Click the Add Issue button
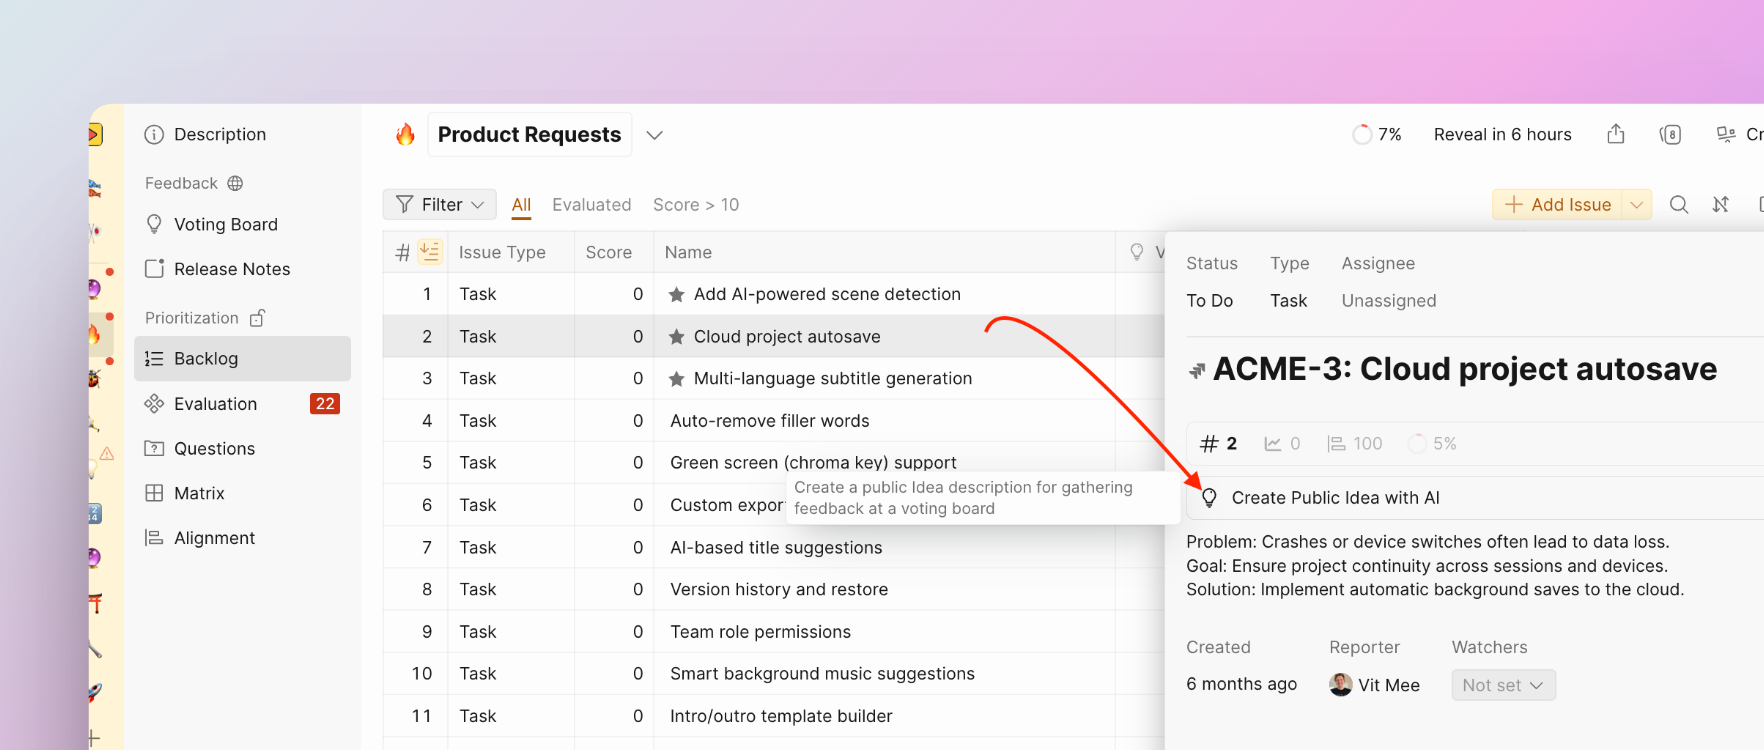1764x750 pixels. (x=1557, y=204)
